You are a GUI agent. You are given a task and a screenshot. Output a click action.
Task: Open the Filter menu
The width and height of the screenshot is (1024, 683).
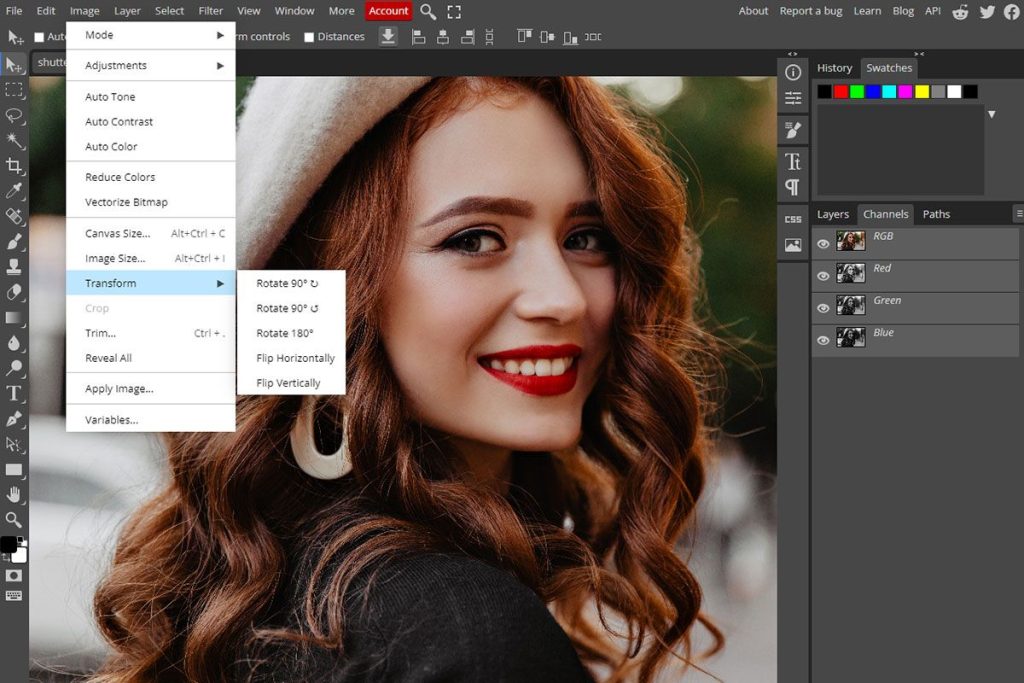coord(210,11)
